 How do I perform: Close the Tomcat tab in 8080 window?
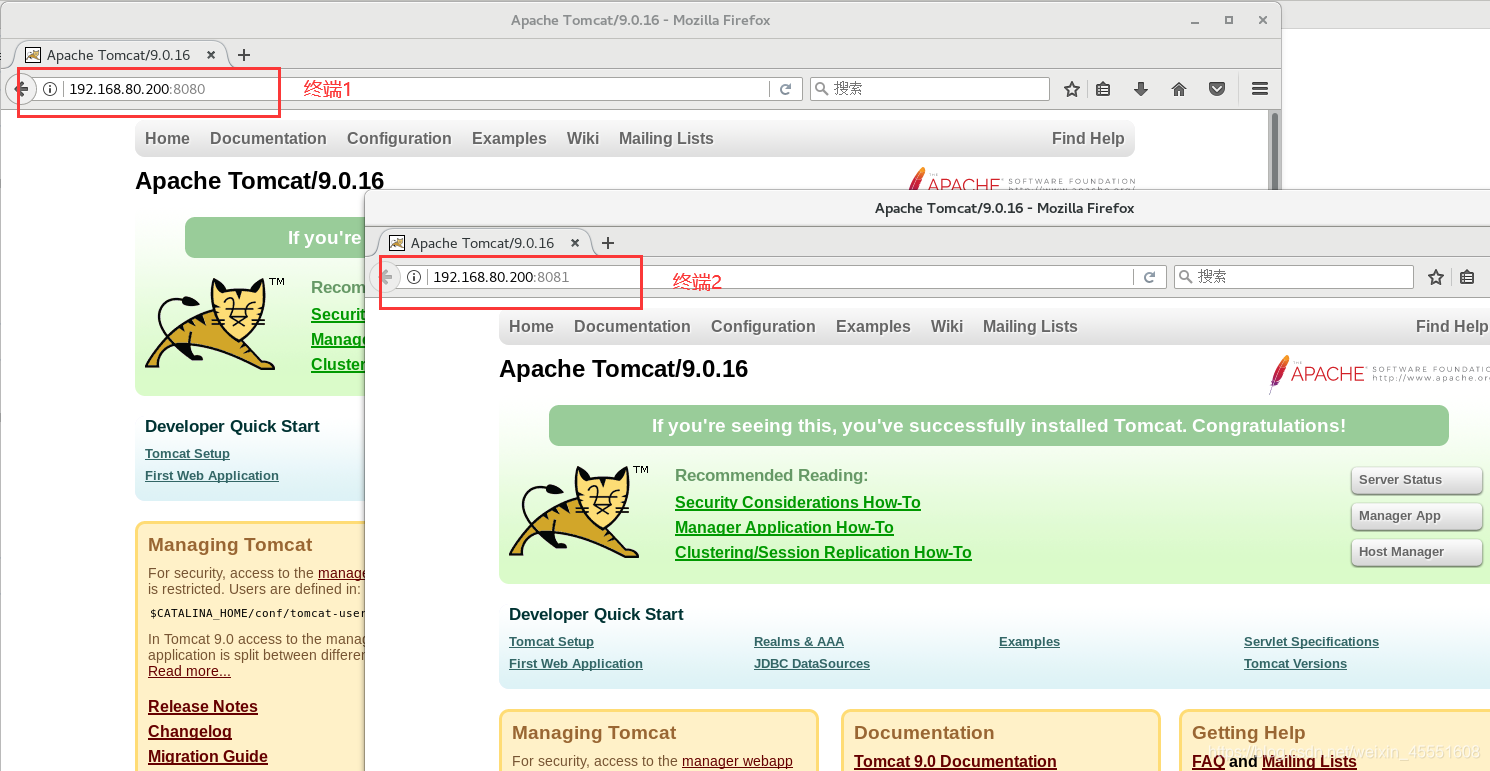point(211,55)
